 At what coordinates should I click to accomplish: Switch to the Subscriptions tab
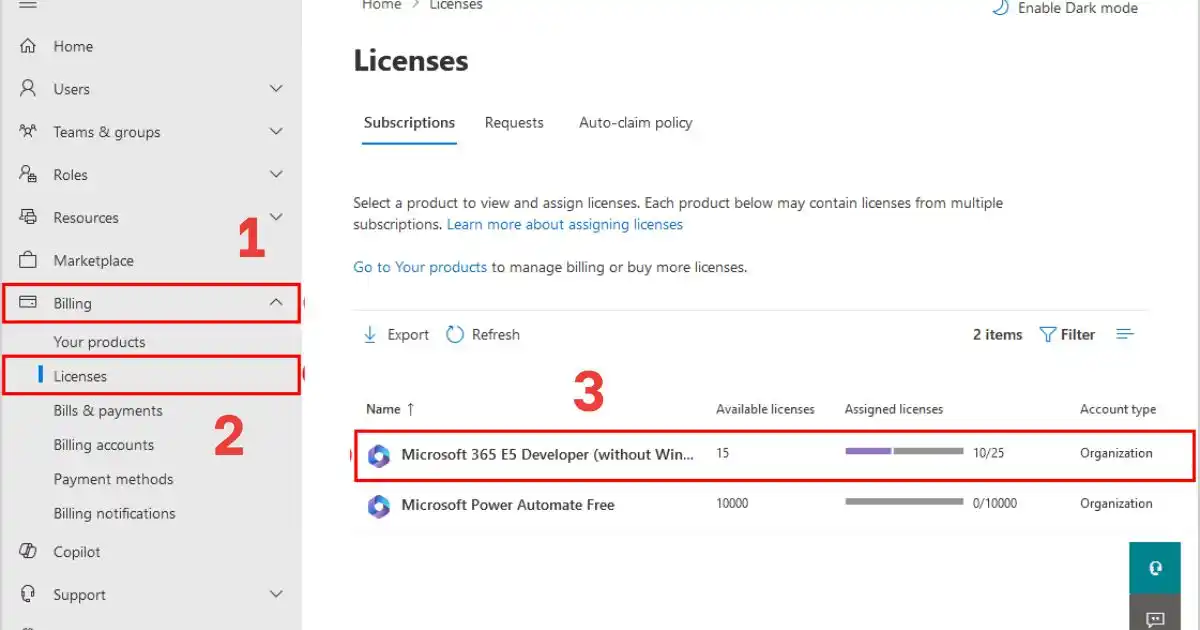click(x=409, y=123)
